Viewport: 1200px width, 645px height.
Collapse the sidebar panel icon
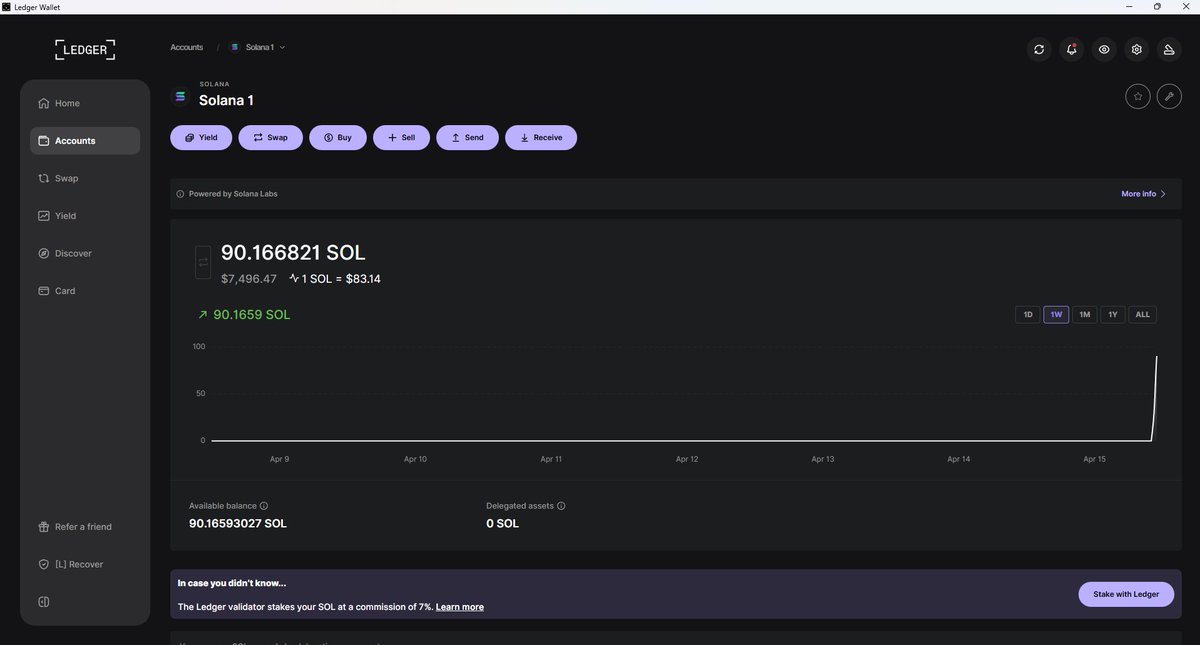(44, 602)
